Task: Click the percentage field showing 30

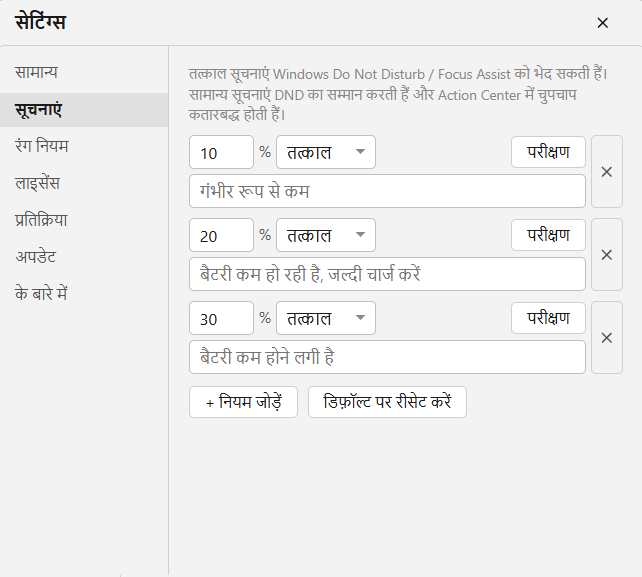Action: tap(221, 318)
